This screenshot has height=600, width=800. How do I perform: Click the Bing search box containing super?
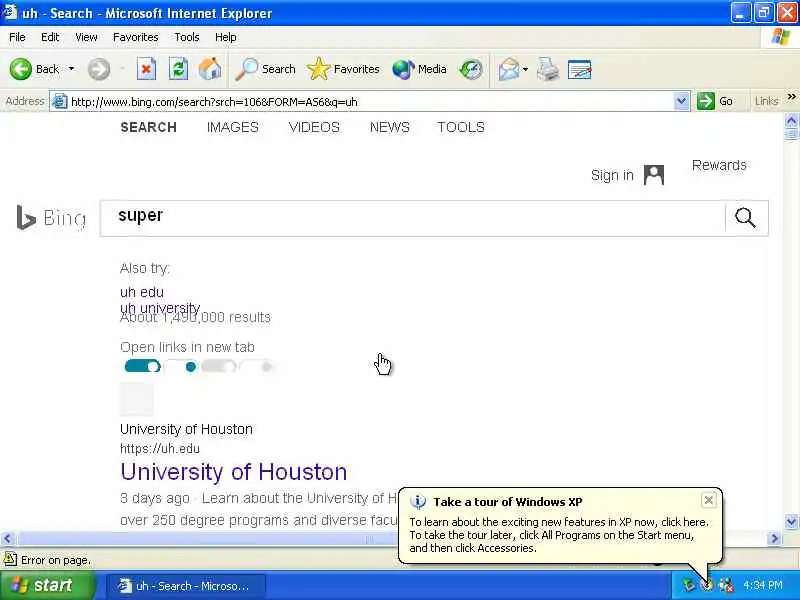pos(412,218)
